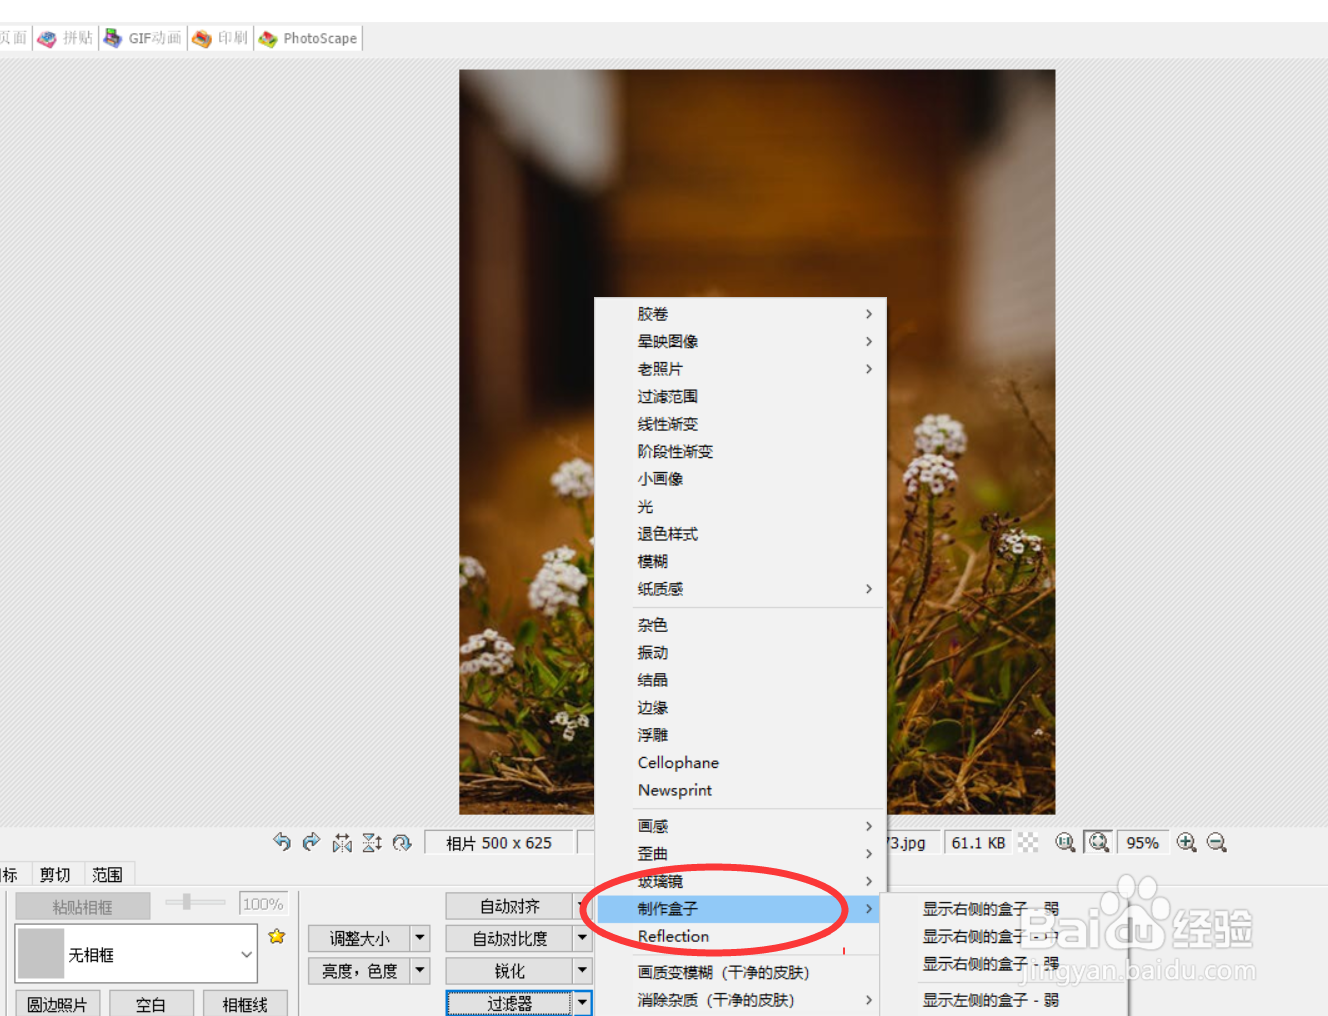Image resolution: width=1328 pixels, height=1016 pixels.
Task: Click the 圆边照片 button
Action: 57,1003
